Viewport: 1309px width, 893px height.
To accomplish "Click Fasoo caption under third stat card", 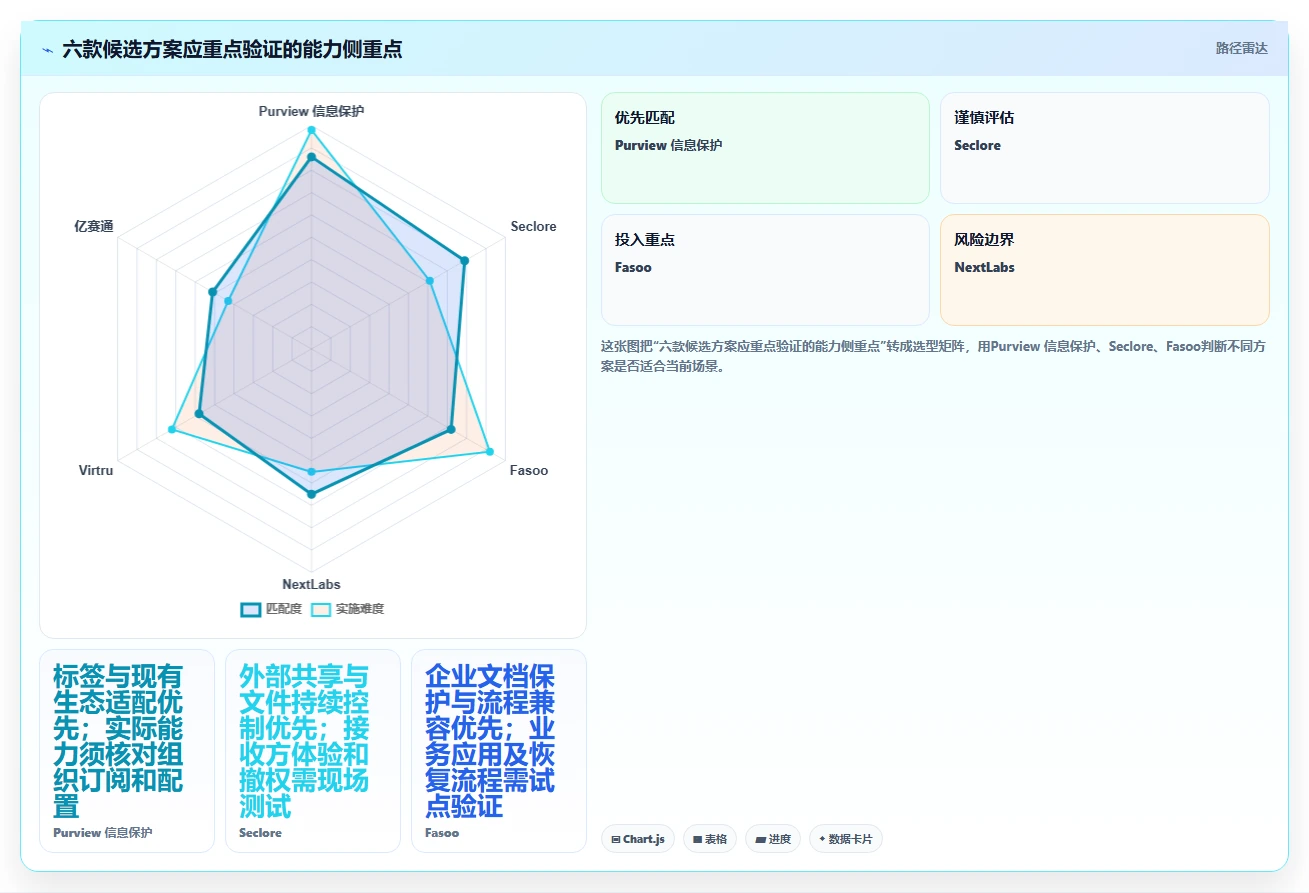I will point(442,832).
